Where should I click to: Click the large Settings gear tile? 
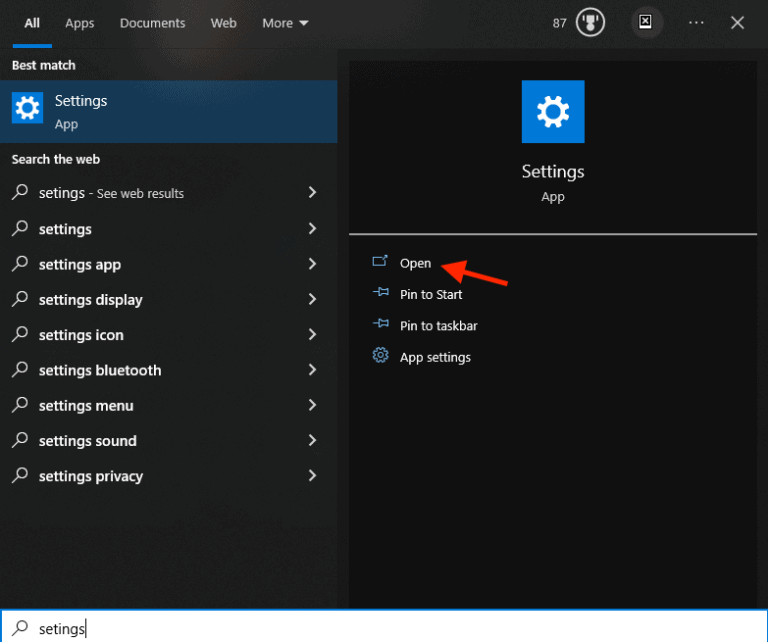point(553,112)
